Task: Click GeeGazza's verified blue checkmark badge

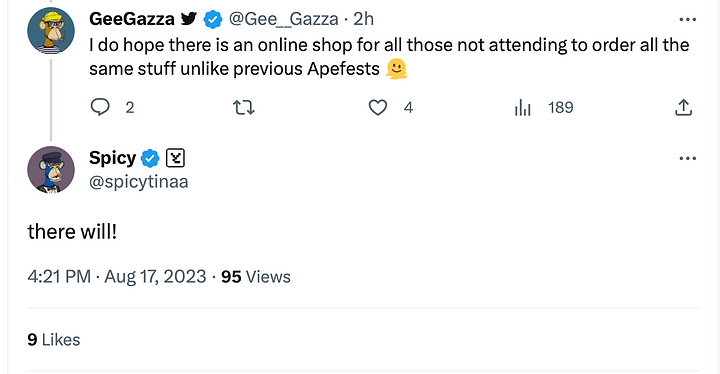Action: click(x=213, y=19)
